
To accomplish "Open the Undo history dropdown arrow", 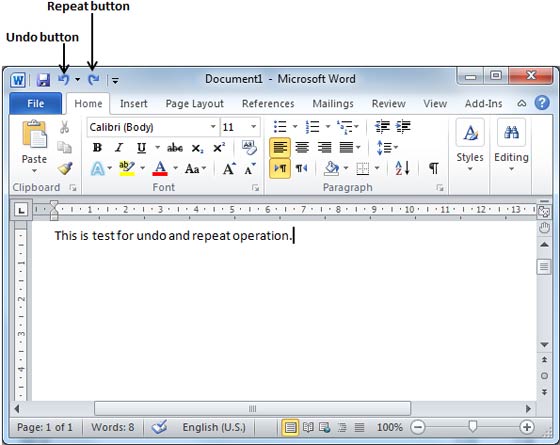I will click(78, 80).
